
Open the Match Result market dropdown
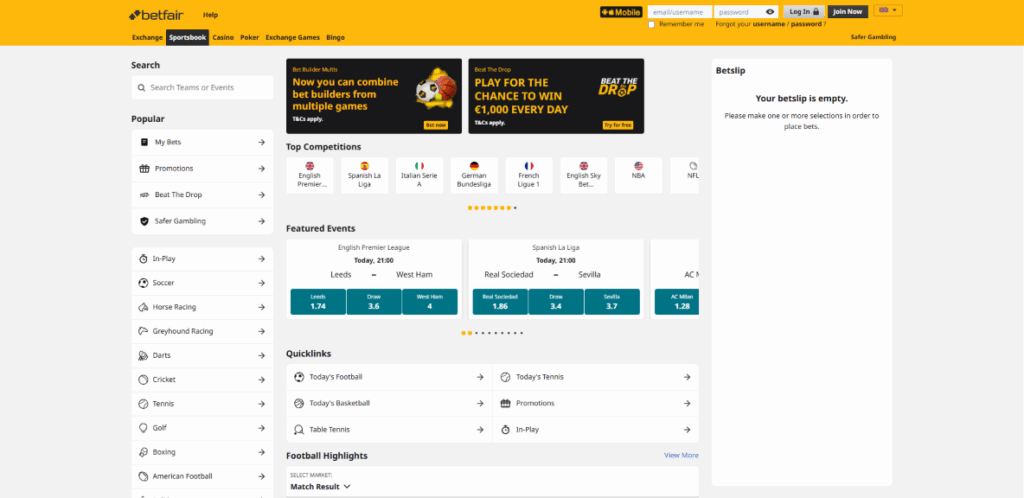click(321, 486)
